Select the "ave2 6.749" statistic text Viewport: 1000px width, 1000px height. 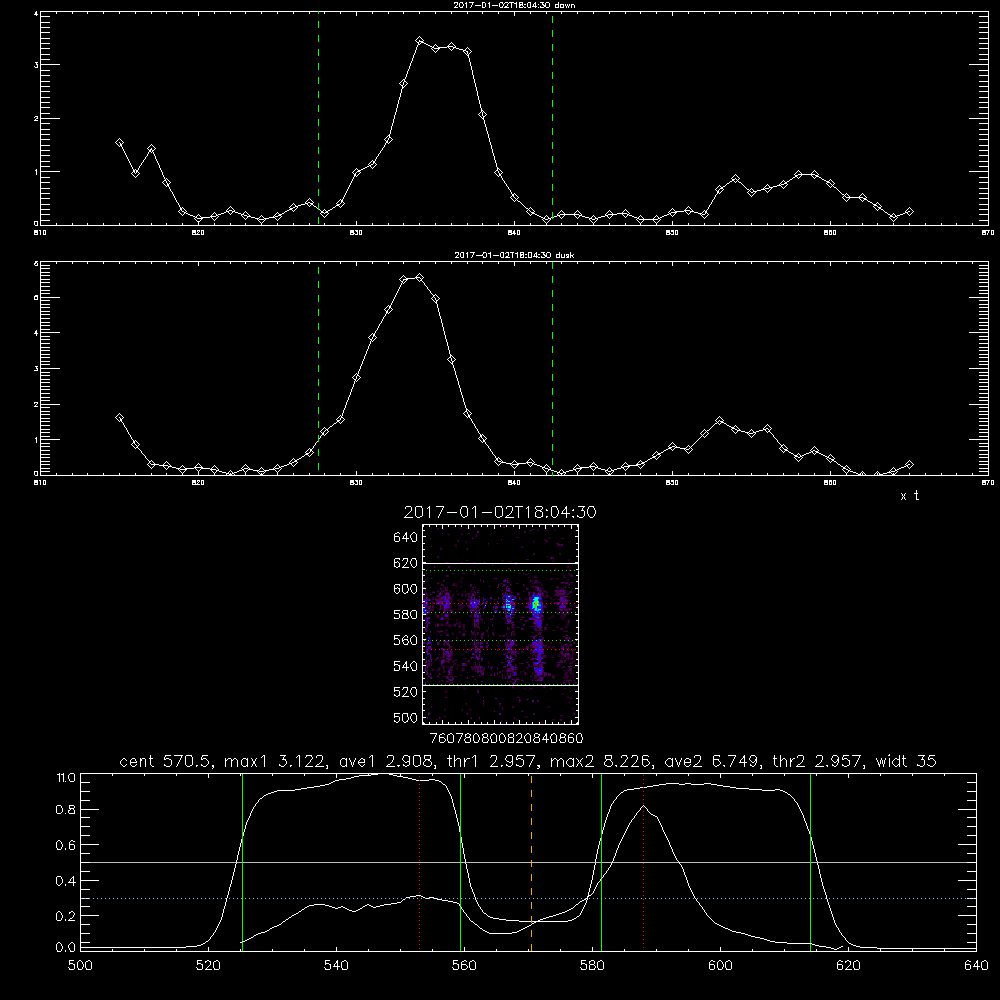711,761
